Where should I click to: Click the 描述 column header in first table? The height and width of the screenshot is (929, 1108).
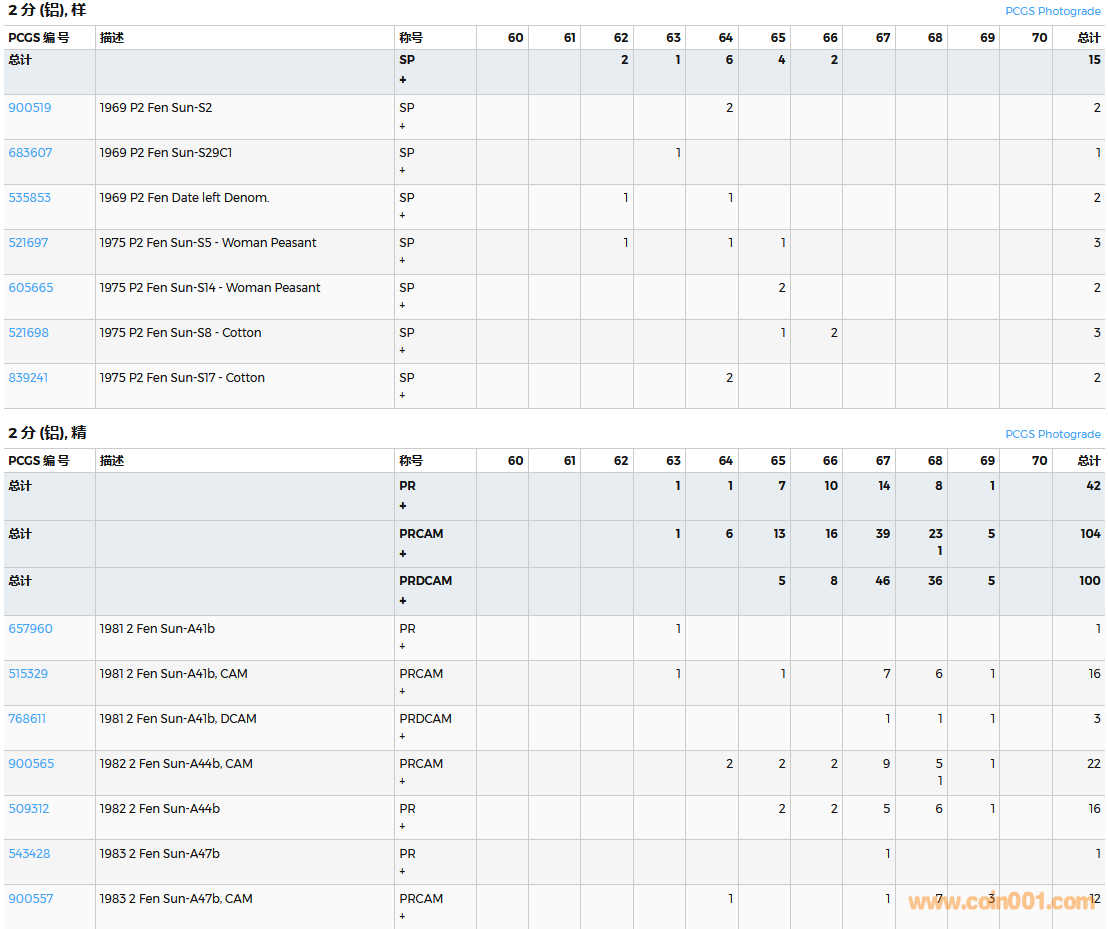(x=112, y=38)
